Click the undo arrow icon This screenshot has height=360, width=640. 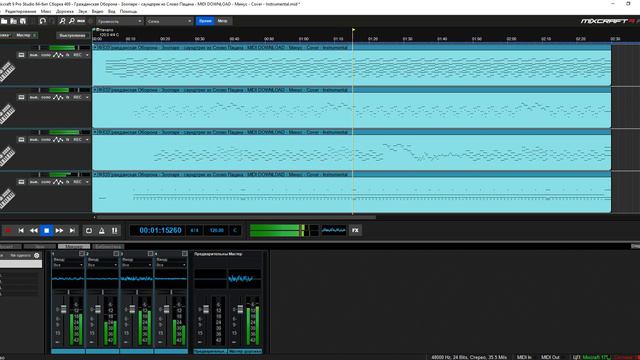(42, 21)
